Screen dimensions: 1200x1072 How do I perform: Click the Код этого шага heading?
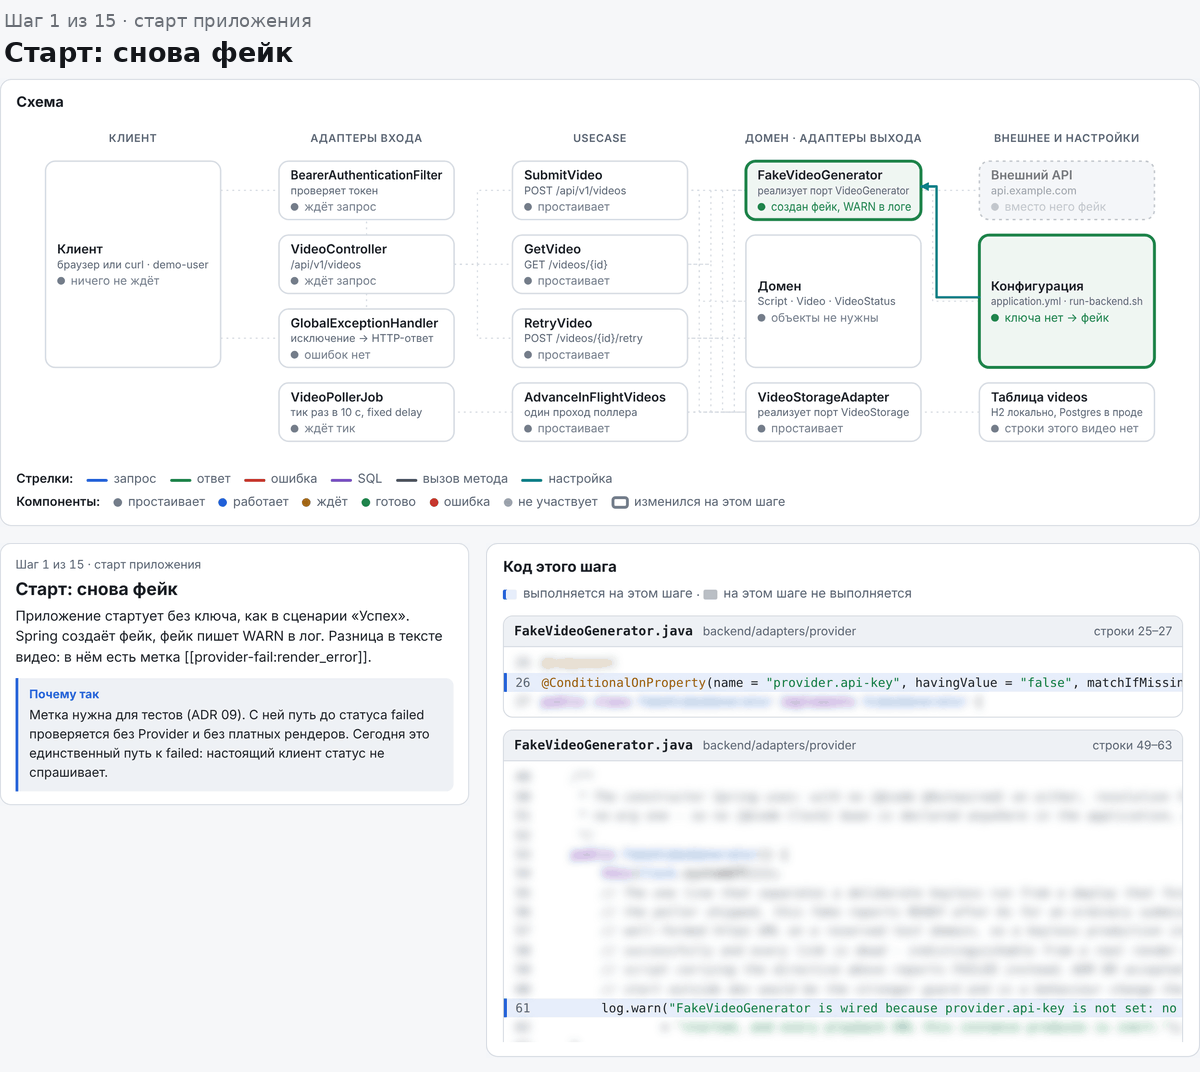point(560,567)
